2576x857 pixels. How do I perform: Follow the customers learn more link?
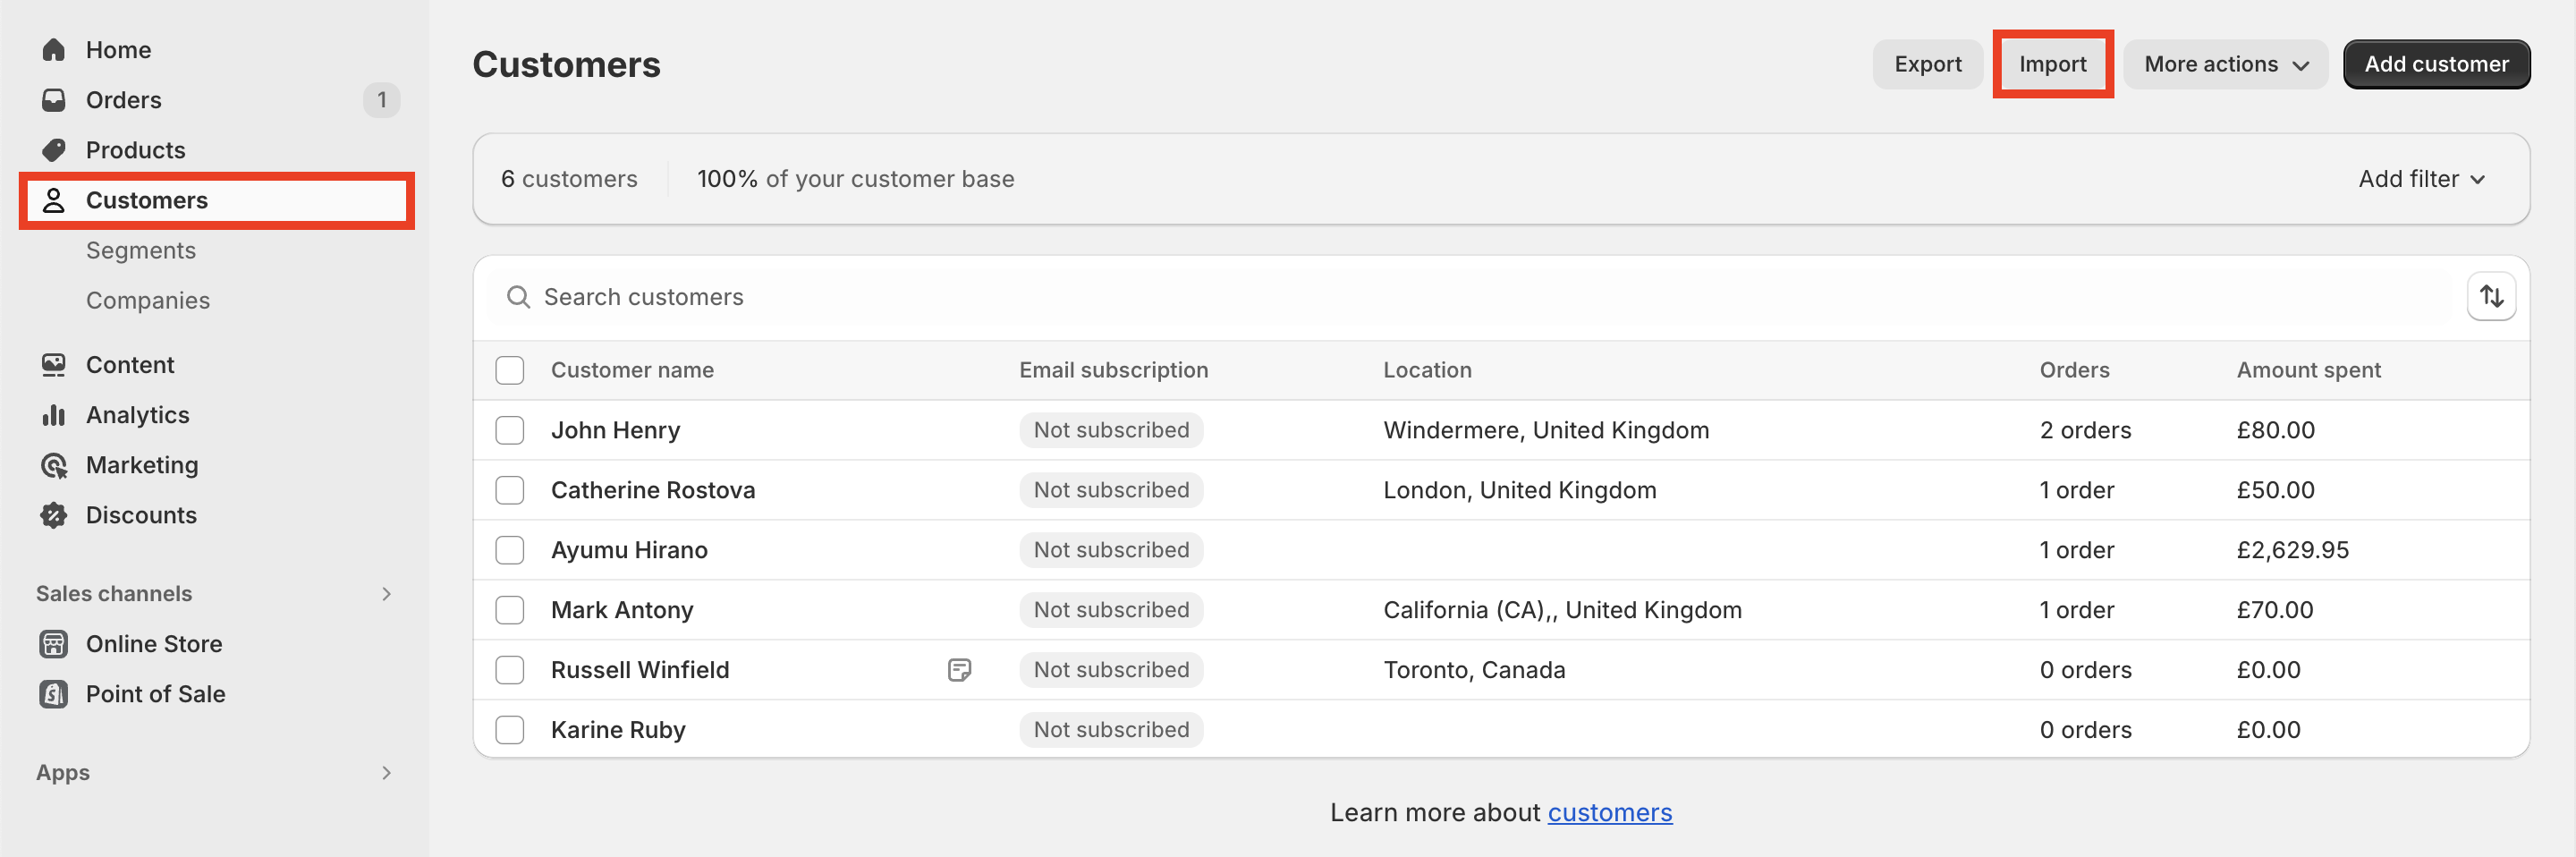coord(1609,813)
